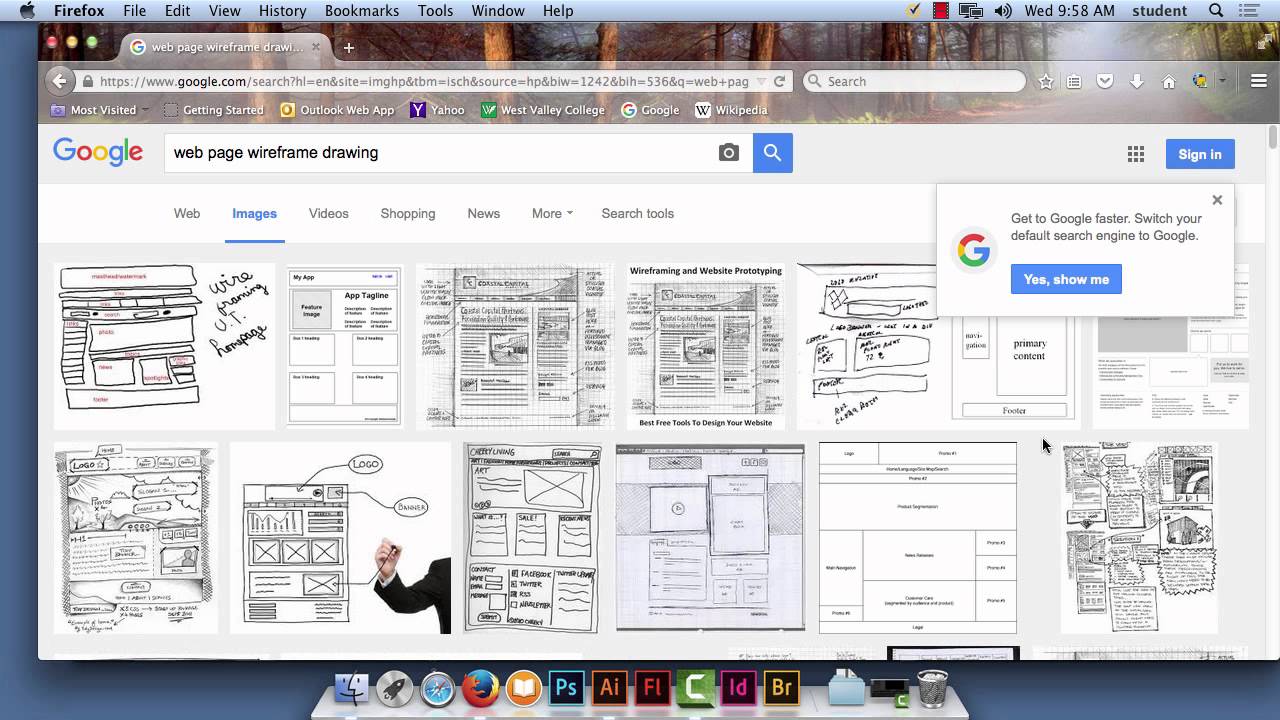Reload the page with the refresh icon
Viewport: 1280px width, 720px height.
click(x=780, y=82)
